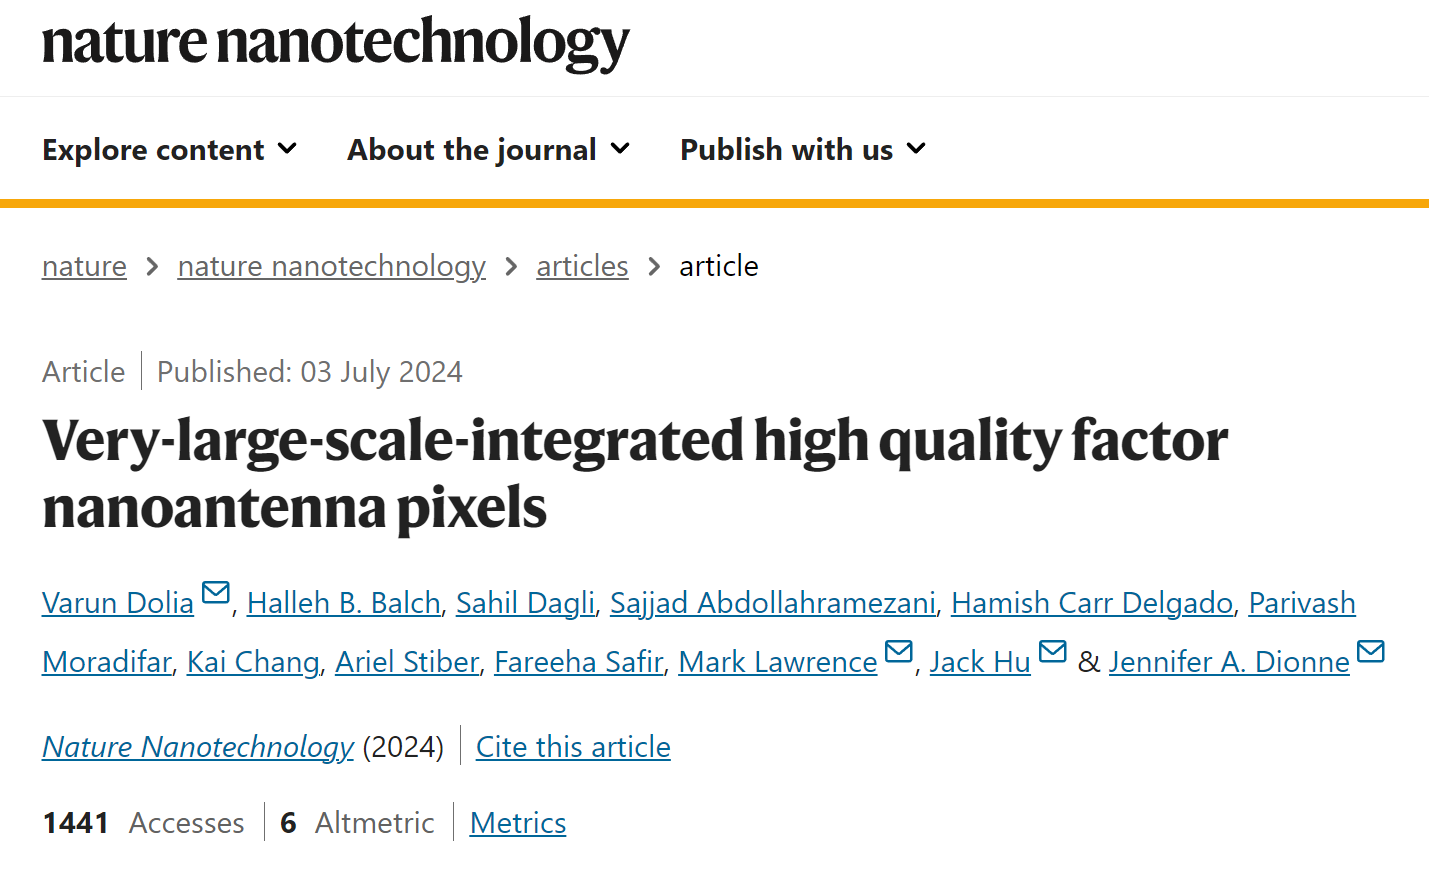
Task: Open the nature nanotechnology breadcrumb link
Action: (x=331, y=266)
